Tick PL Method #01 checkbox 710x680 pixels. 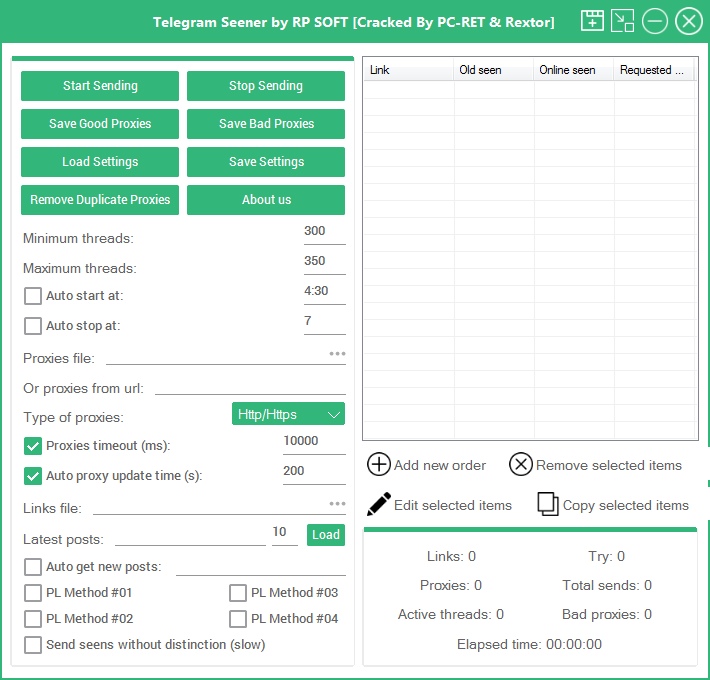(33, 593)
